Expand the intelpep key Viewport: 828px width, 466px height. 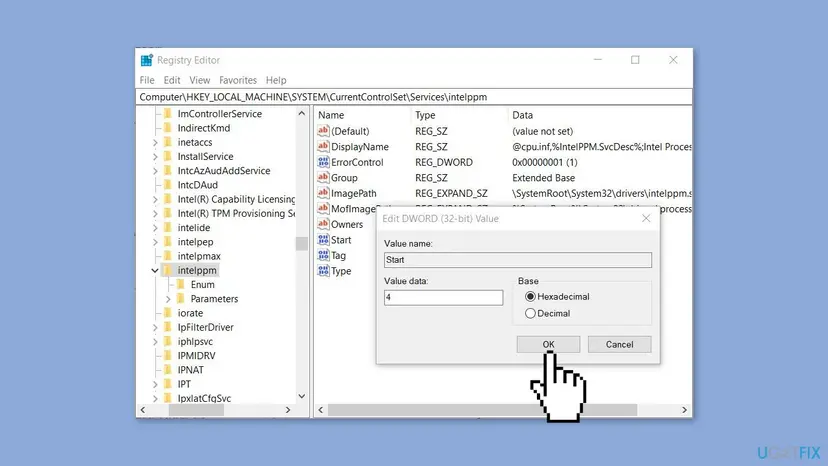(x=155, y=243)
